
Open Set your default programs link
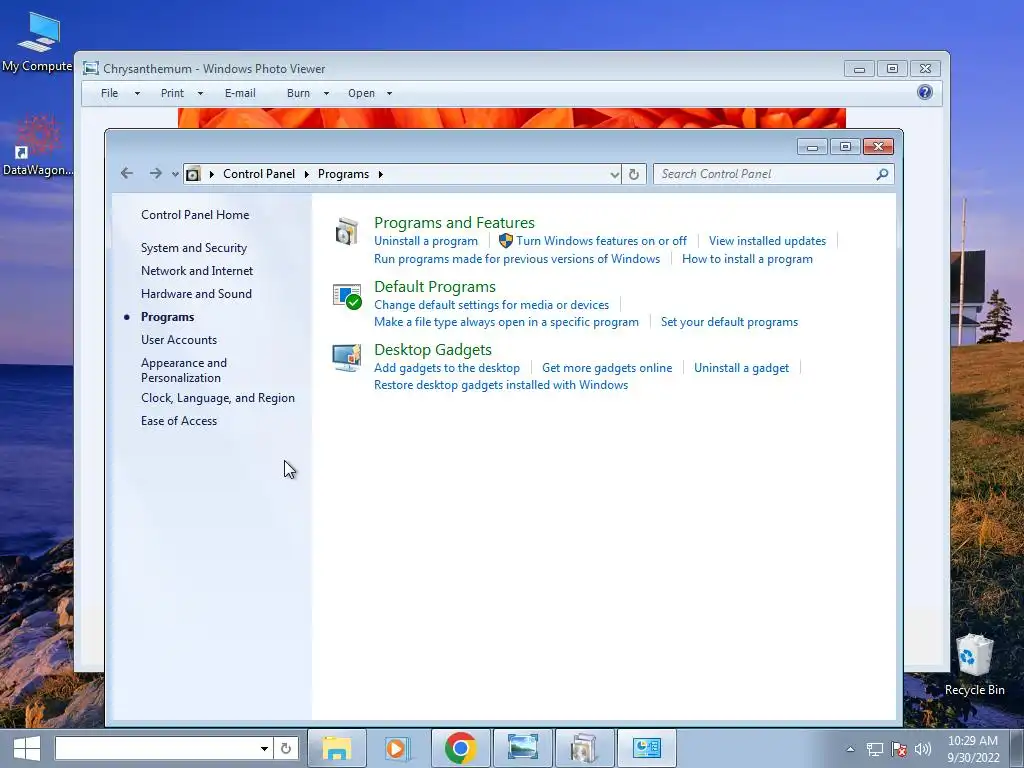pos(729,322)
